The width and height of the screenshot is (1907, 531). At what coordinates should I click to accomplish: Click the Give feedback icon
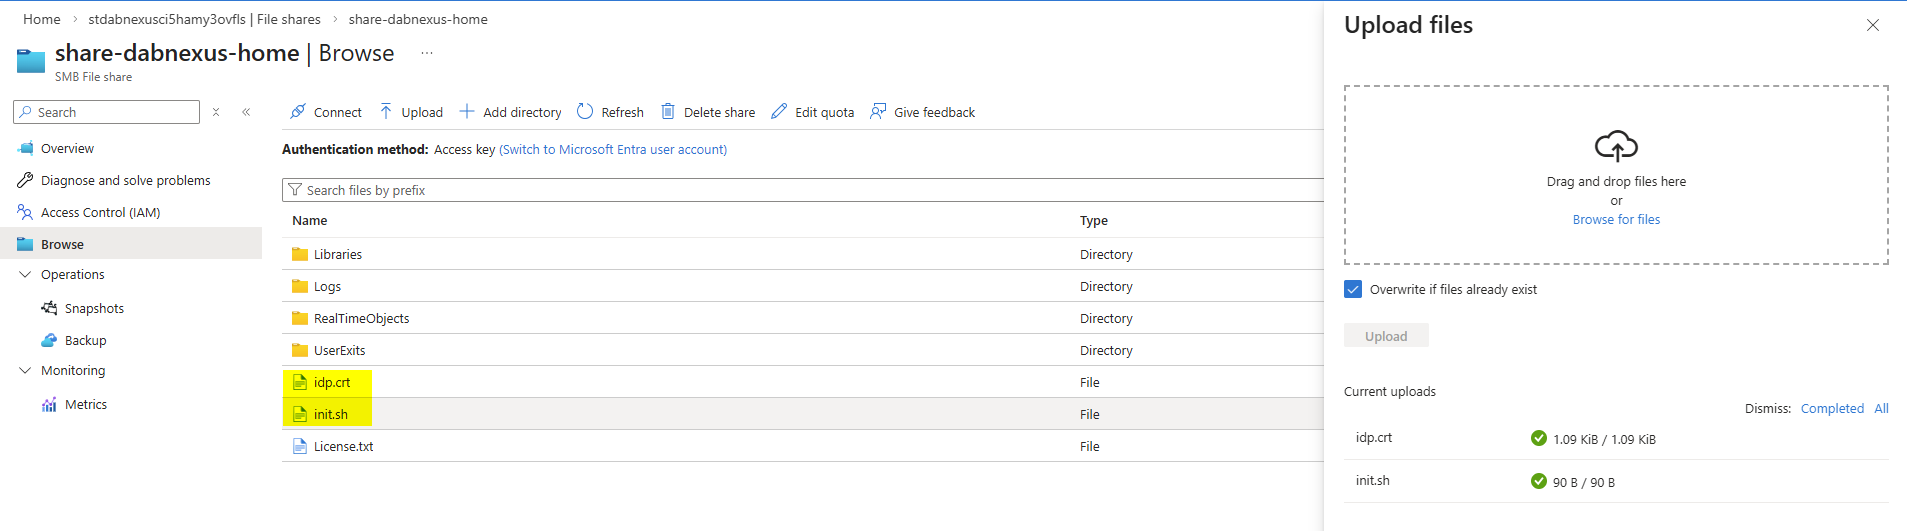coord(878,112)
